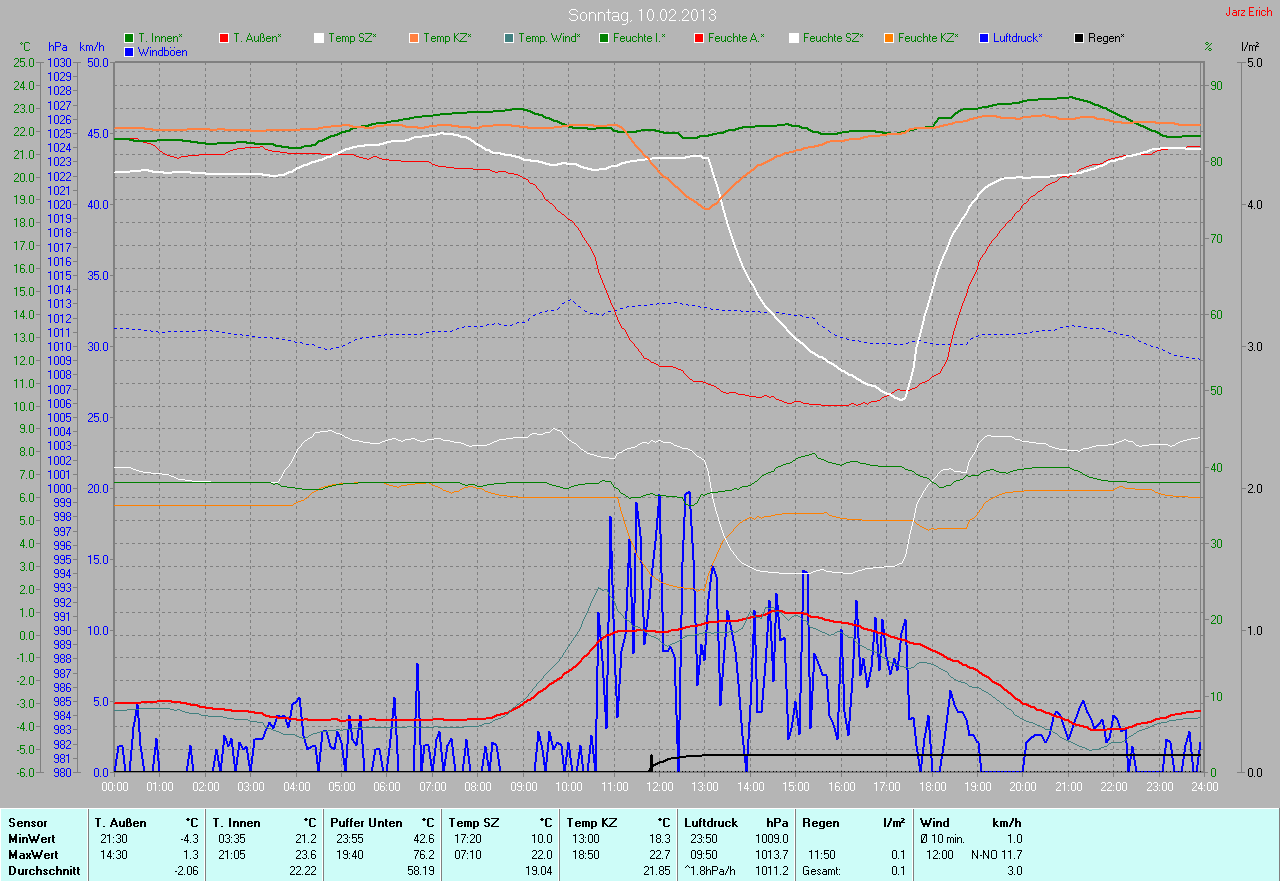1280x881 pixels.
Task: Click the green T. Innen legend swatch
Action: 129,38
